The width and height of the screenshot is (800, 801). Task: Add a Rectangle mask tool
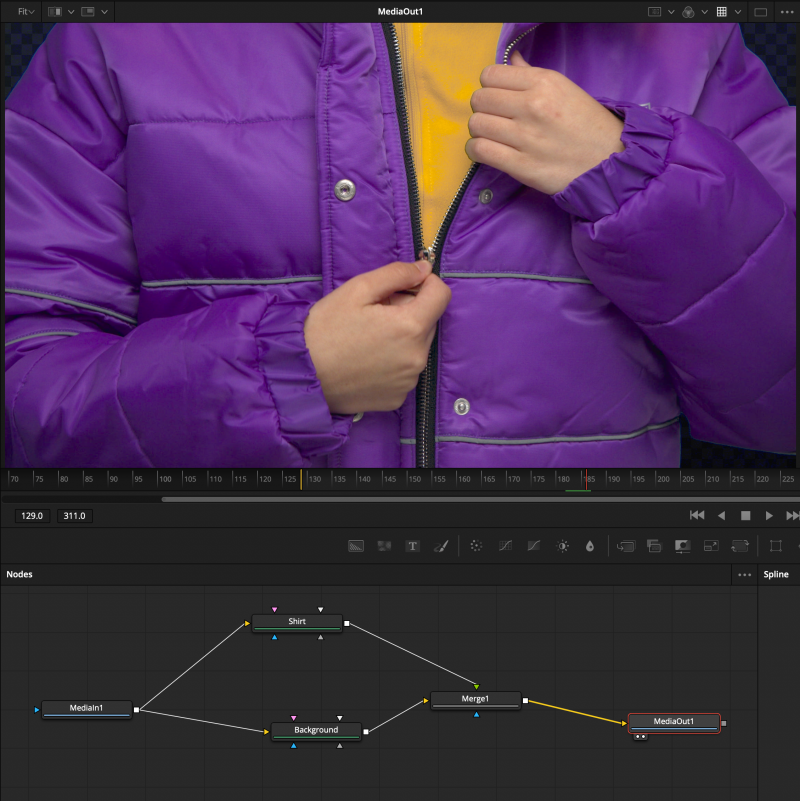click(775, 546)
